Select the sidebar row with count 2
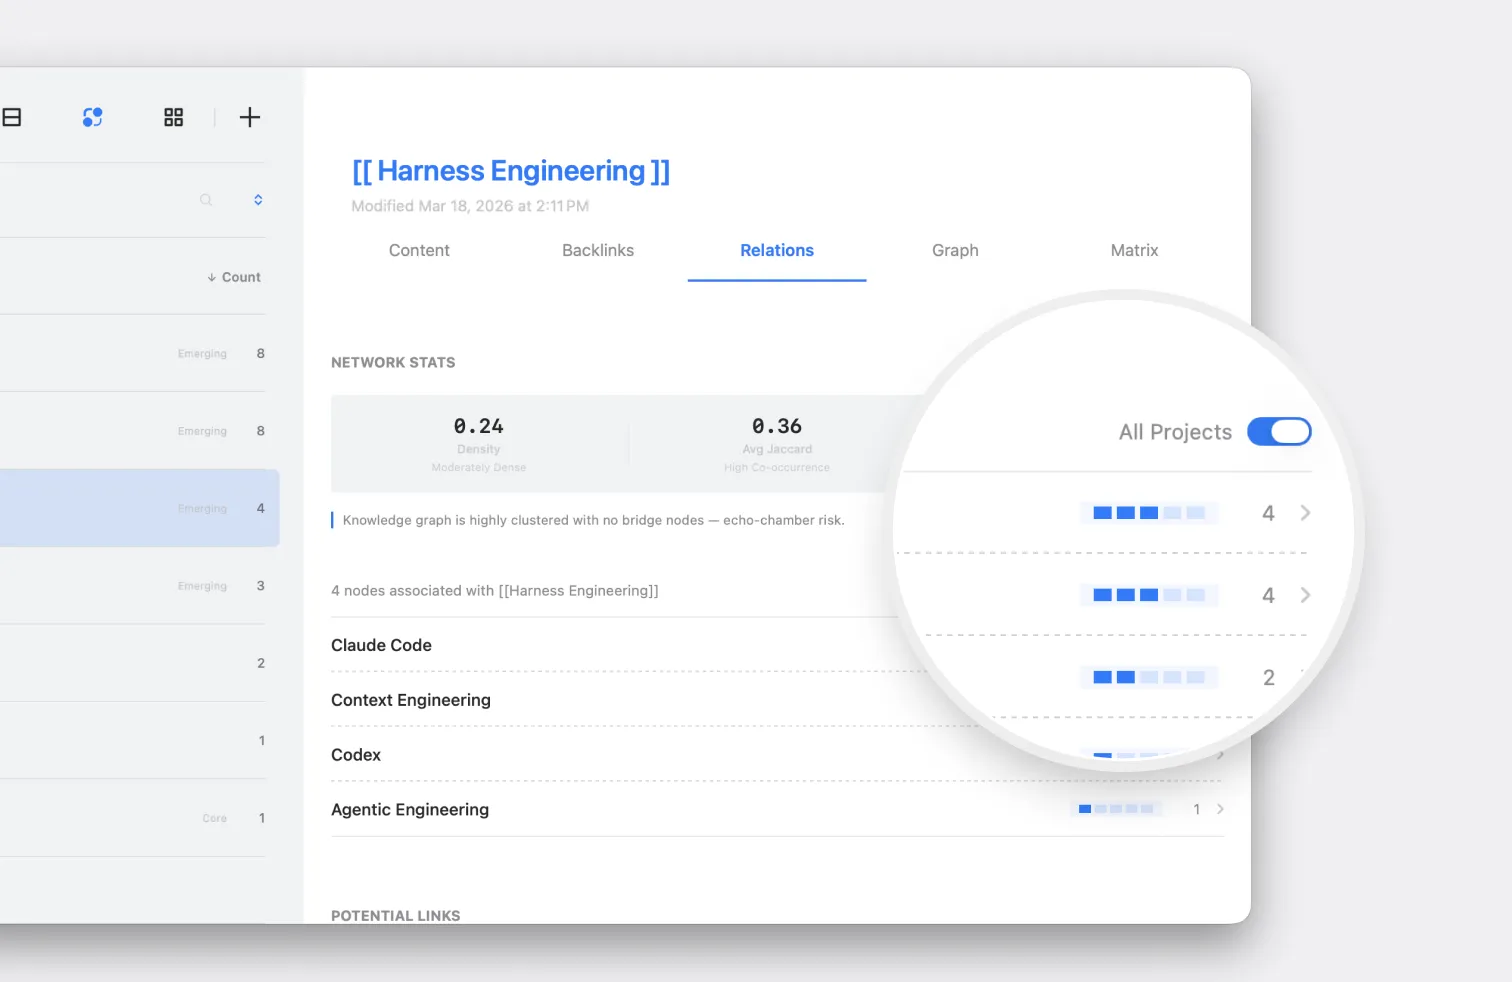The height and width of the screenshot is (982, 1512). pyautogui.click(x=133, y=663)
